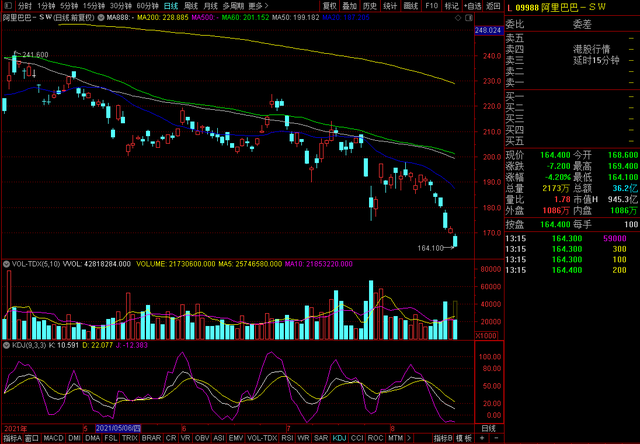
Task: Toggle the 复权 price adjustment option
Action: [330, 6]
